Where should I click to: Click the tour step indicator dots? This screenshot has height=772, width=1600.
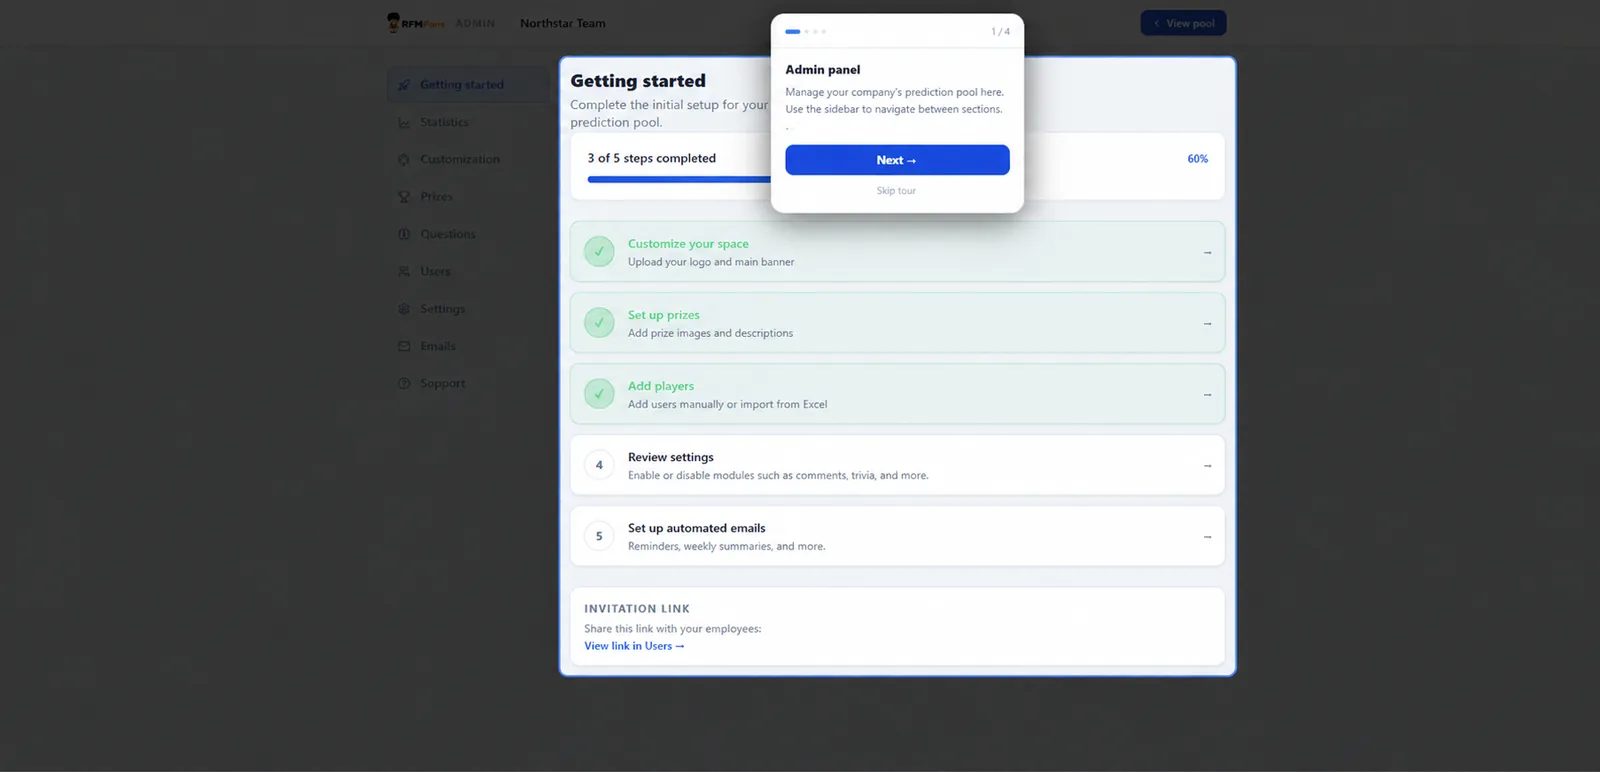pyautogui.click(x=806, y=32)
